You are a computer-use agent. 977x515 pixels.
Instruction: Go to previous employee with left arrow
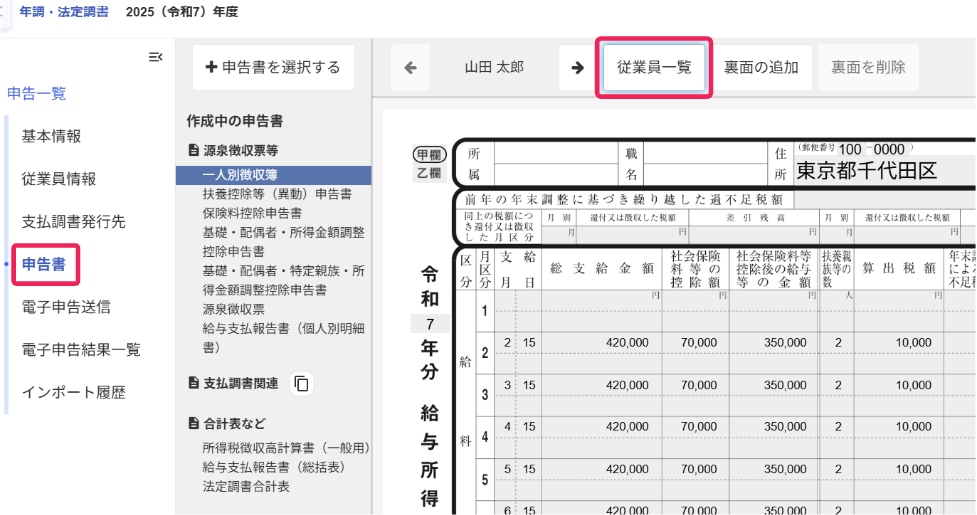coord(410,68)
